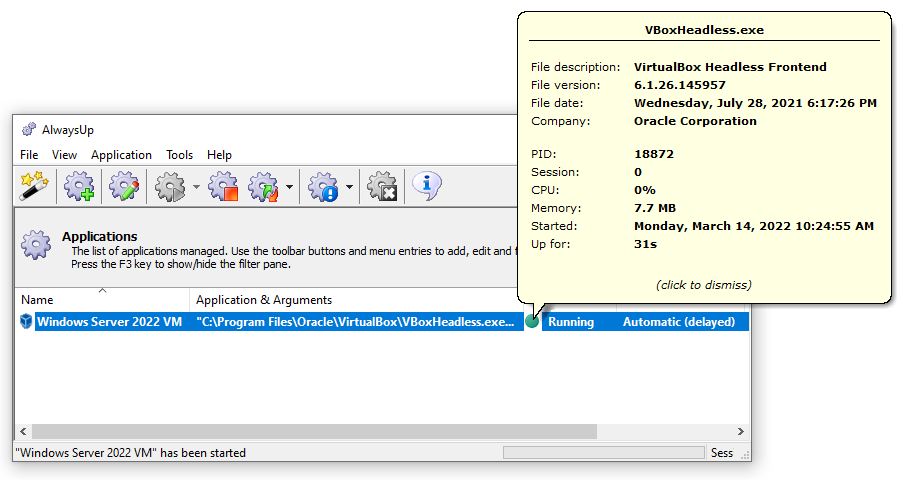
Task: Click the AlwaysUp title bar gear icon
Action: [28, 129]
